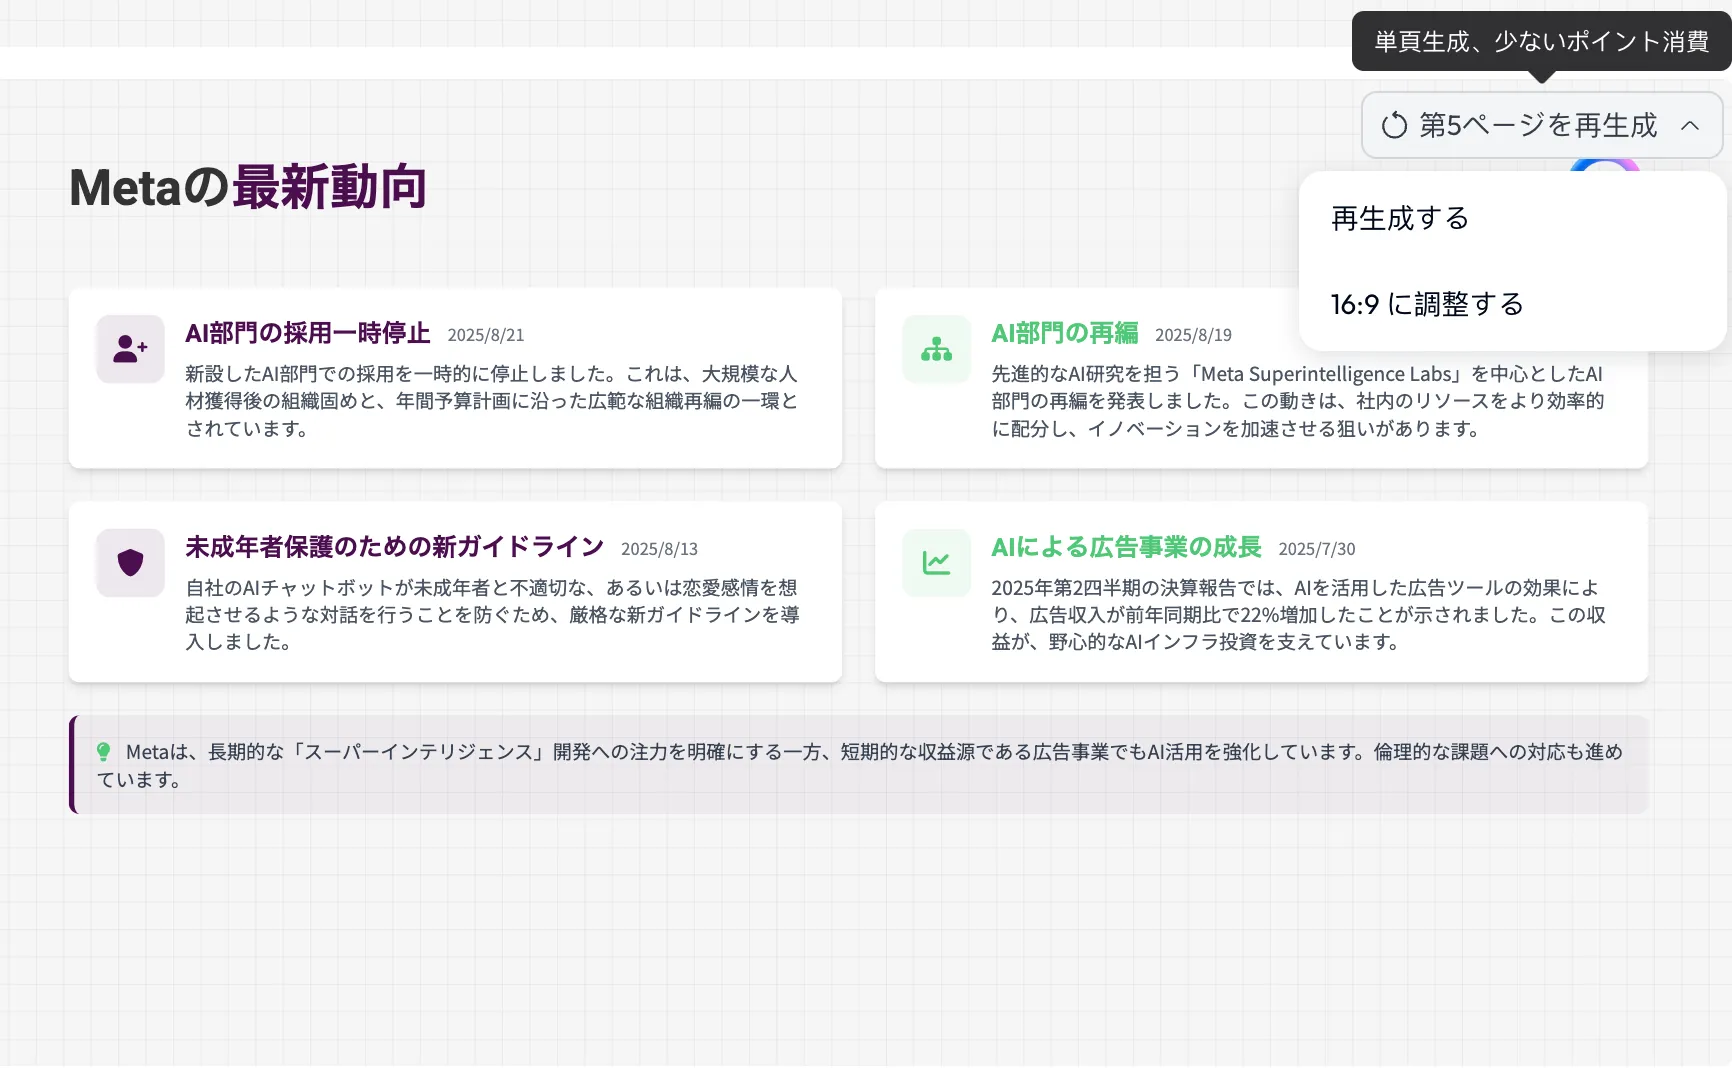
Task: Click the date 2025/8/21
Action: [486, 335]
